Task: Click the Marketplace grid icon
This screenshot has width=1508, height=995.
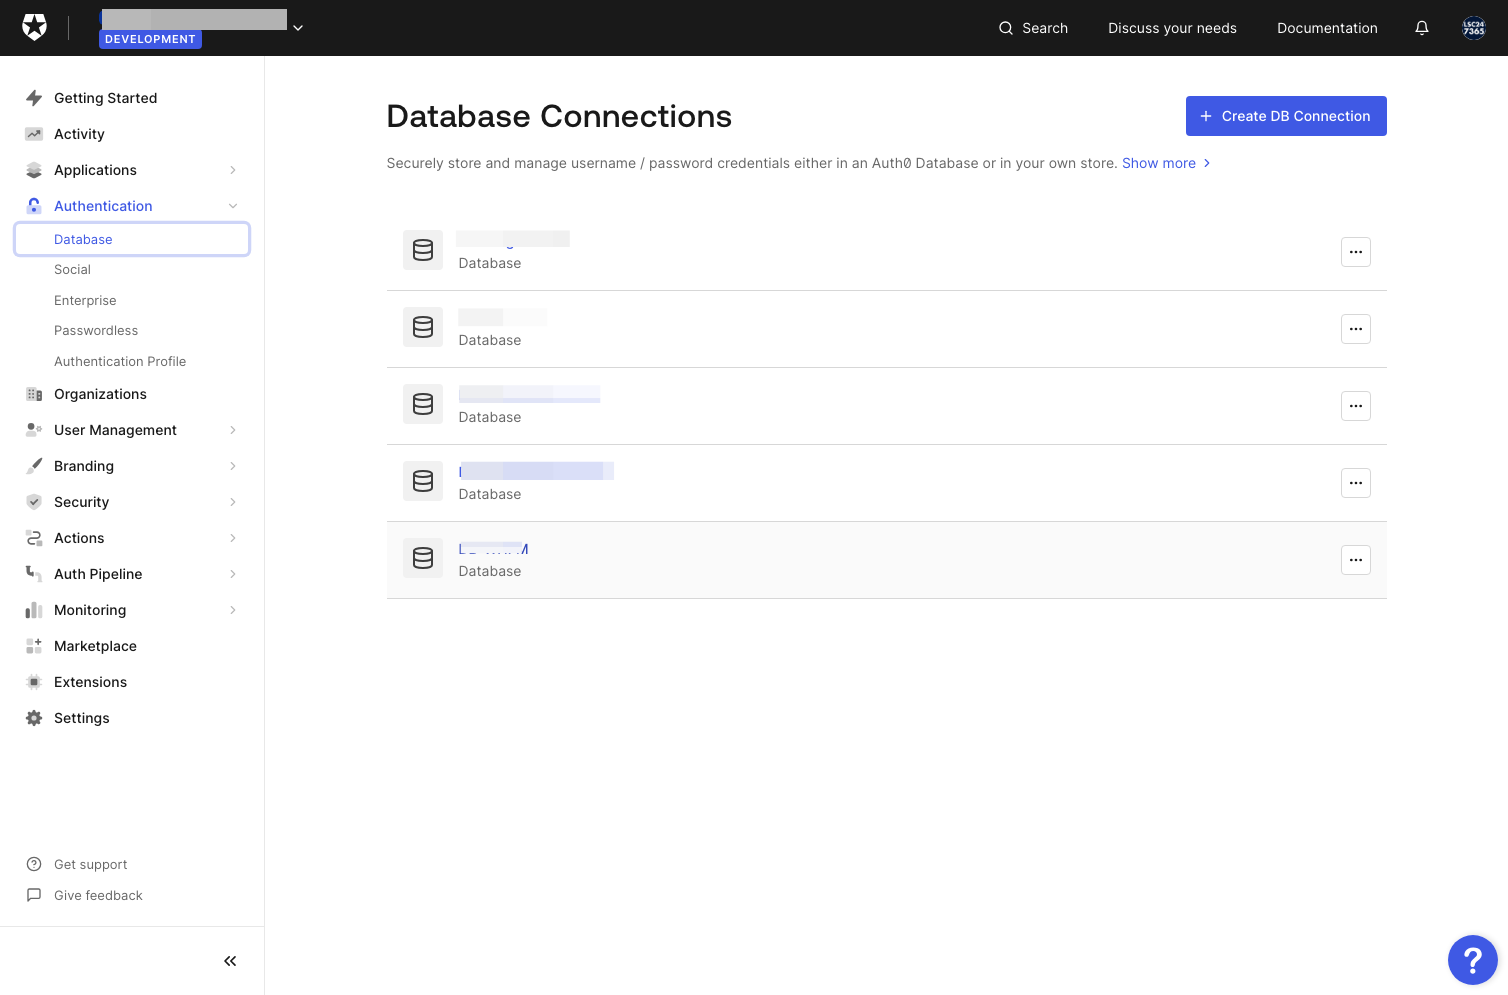Action: (34, 646)
